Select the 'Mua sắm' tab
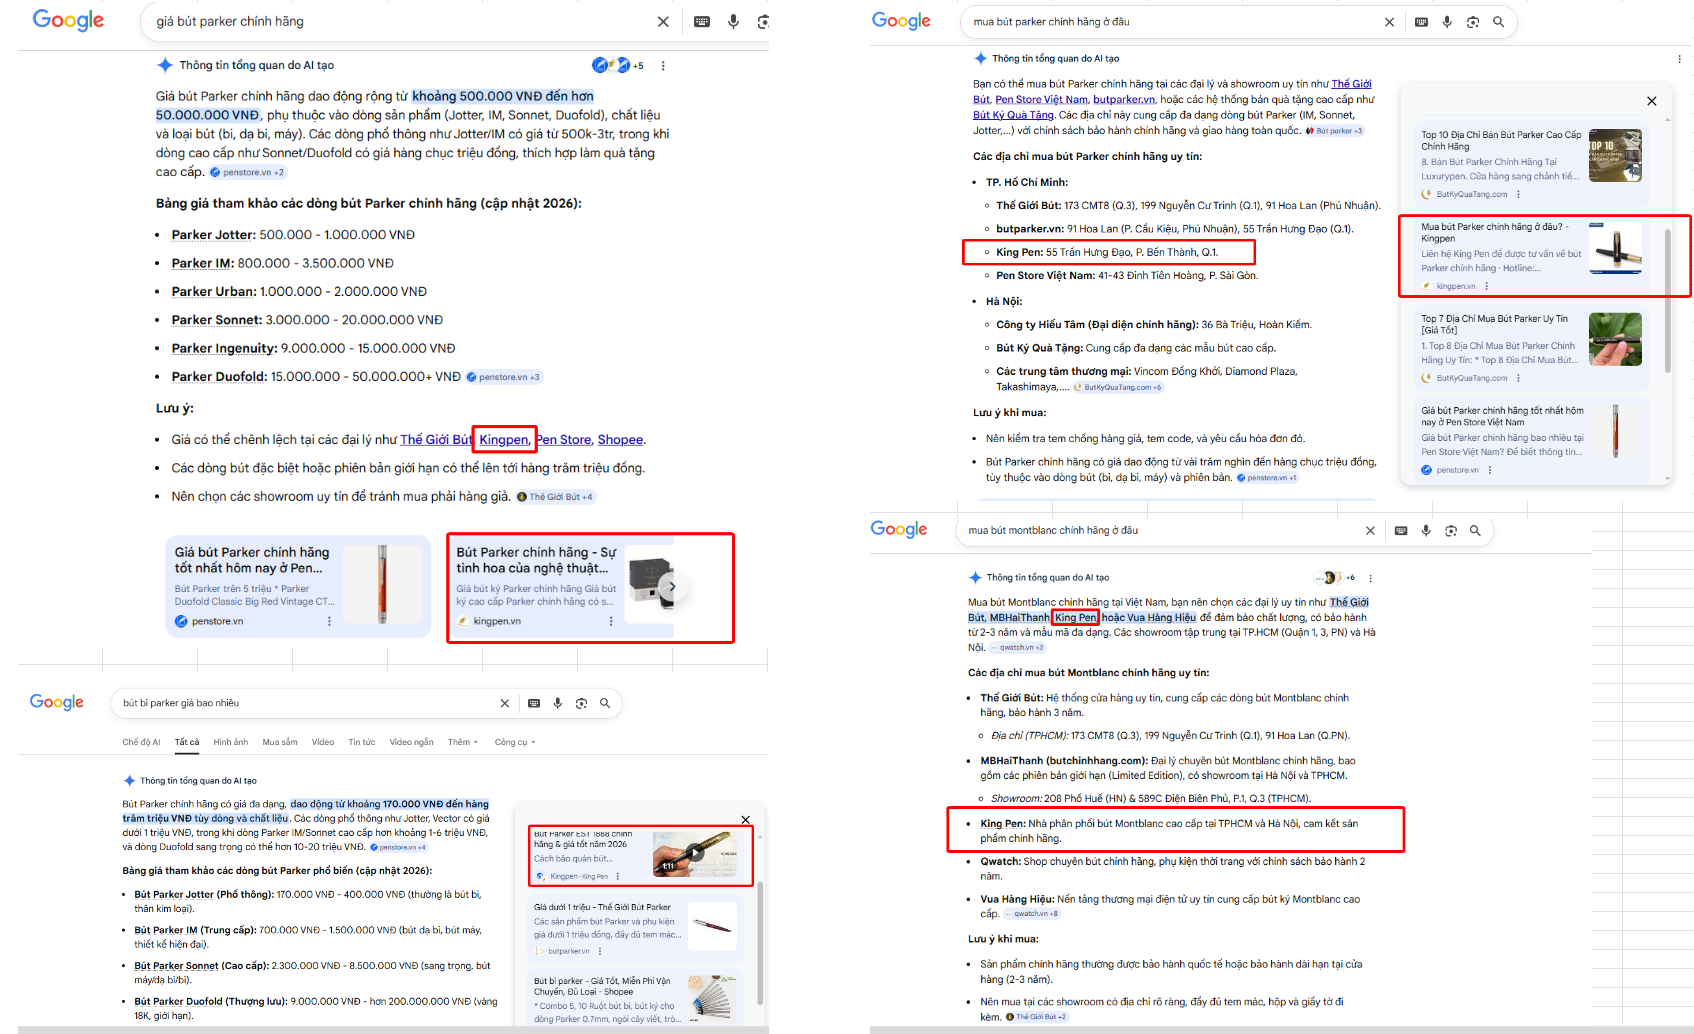 [x=280, y=742]
